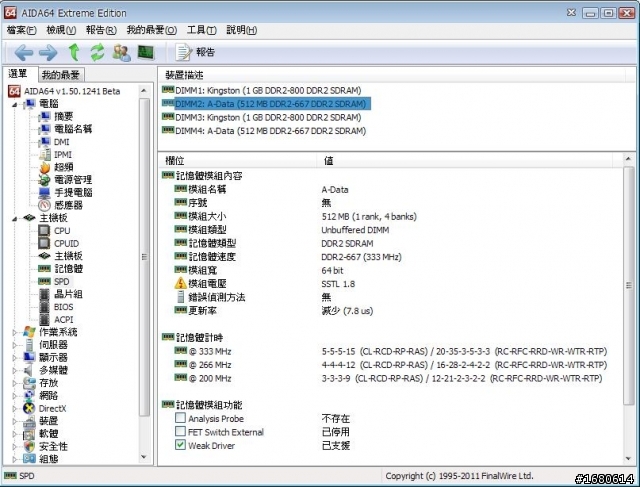Click the ACPI chip icon

click(44, 319)
